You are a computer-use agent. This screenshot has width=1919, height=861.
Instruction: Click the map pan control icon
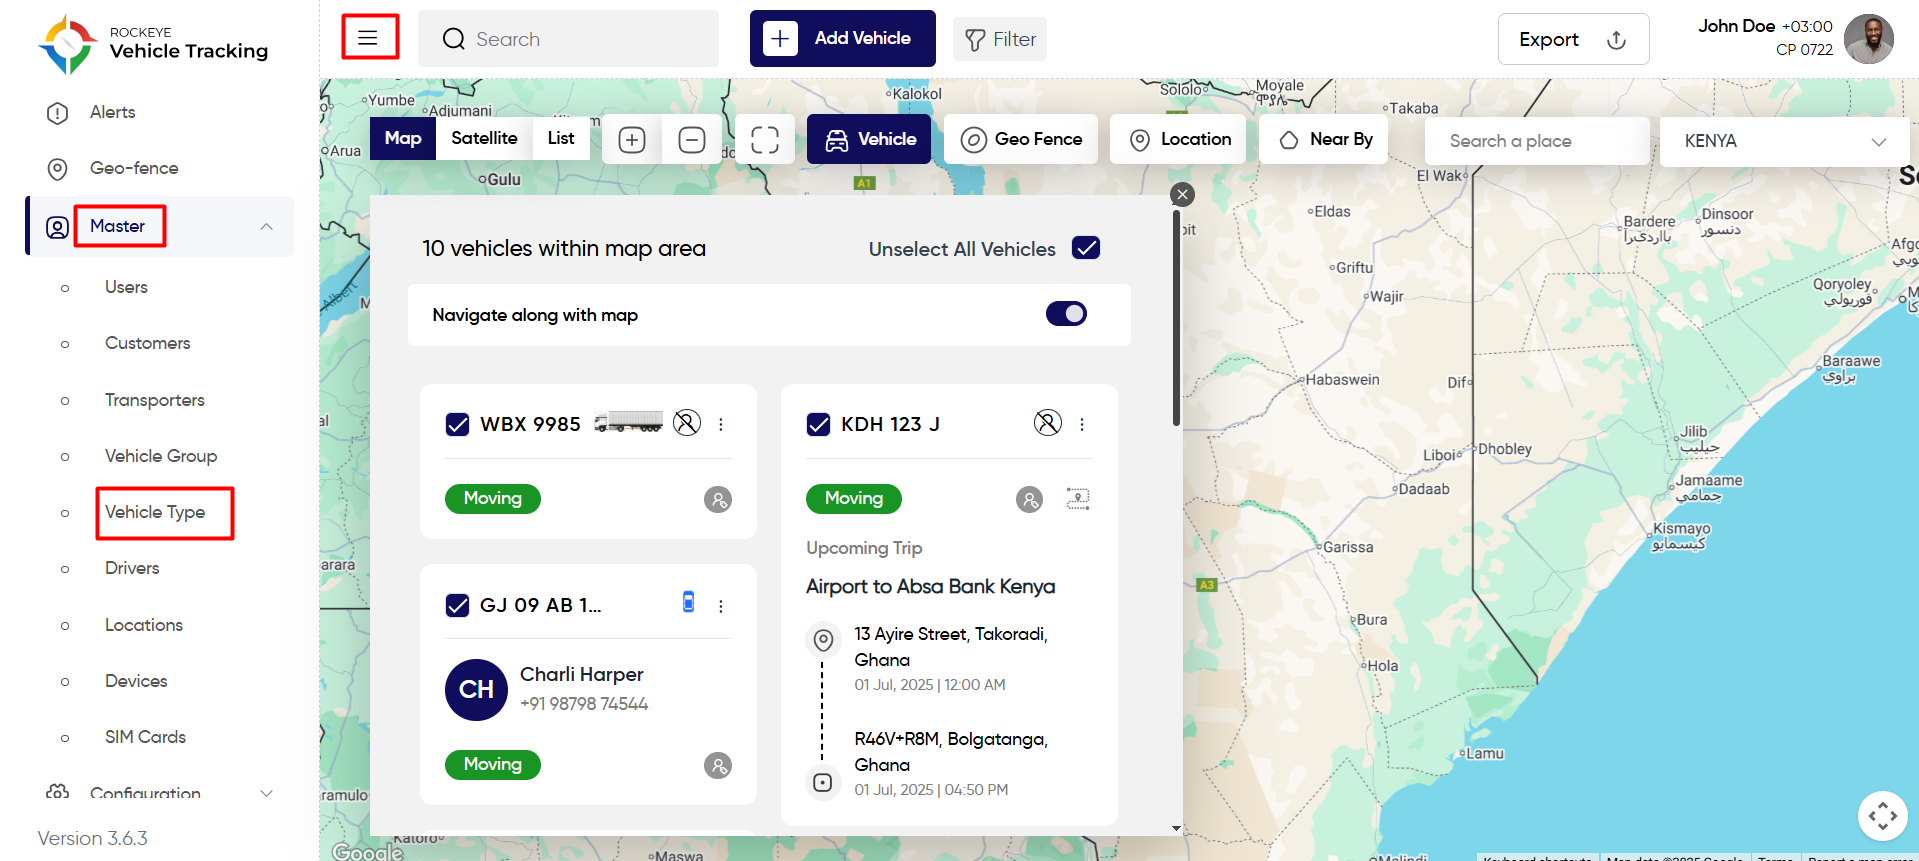point(1883,816)
